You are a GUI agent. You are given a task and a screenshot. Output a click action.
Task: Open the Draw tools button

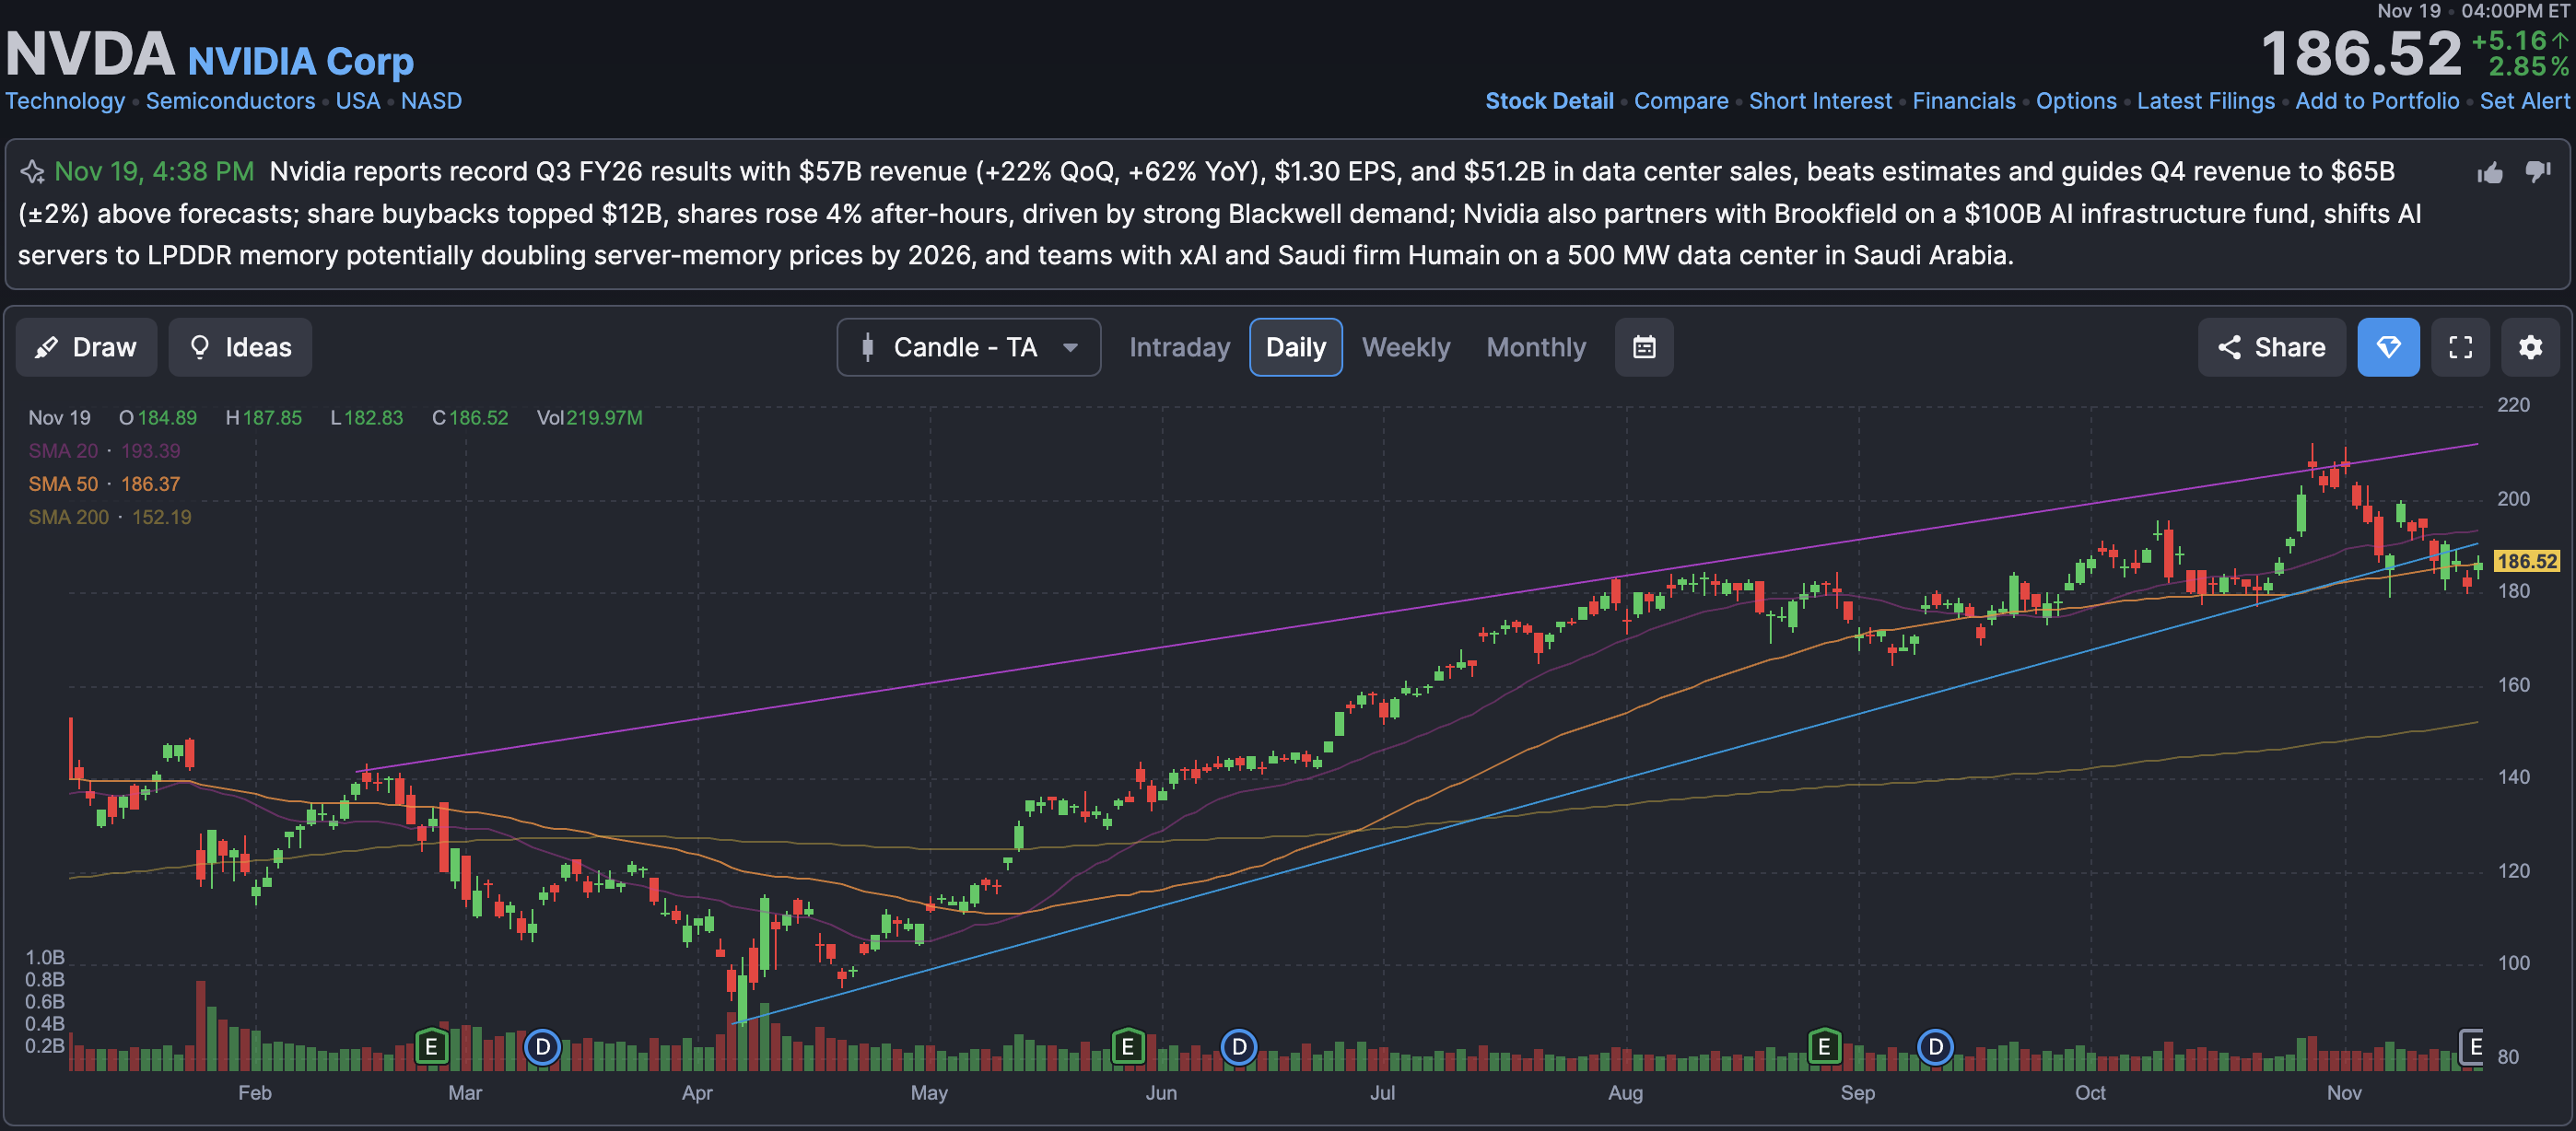[86, 347]
